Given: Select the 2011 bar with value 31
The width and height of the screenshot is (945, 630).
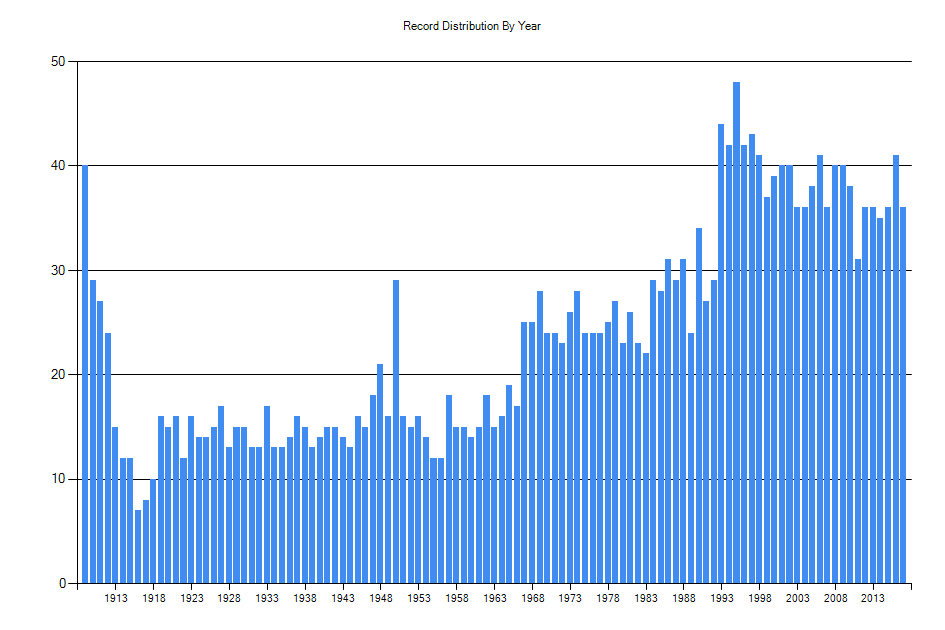Looking at the screenshot, I should pyautogui.click(x=858, y=421).
